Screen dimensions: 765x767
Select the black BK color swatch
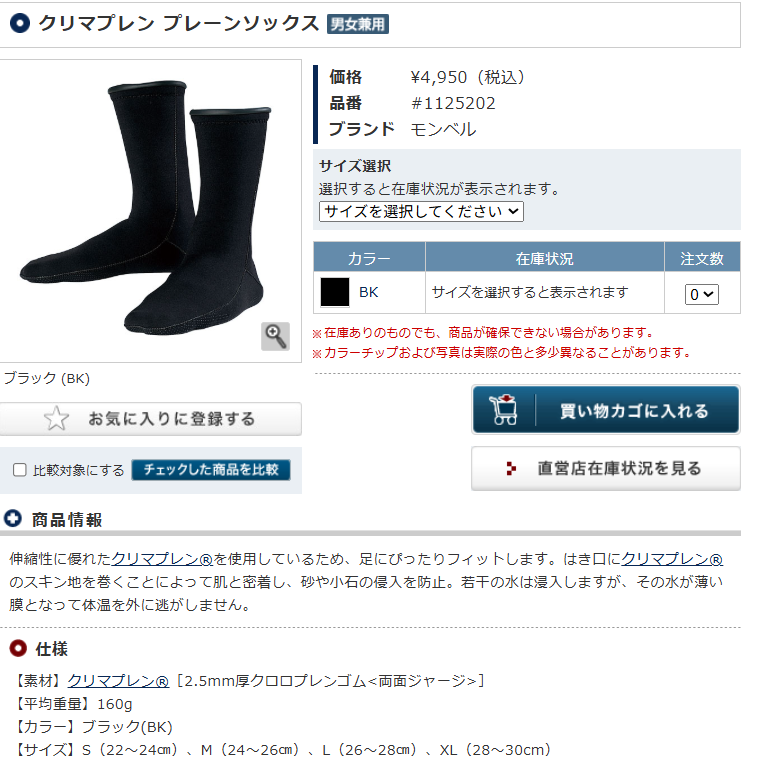click(335, 293)
